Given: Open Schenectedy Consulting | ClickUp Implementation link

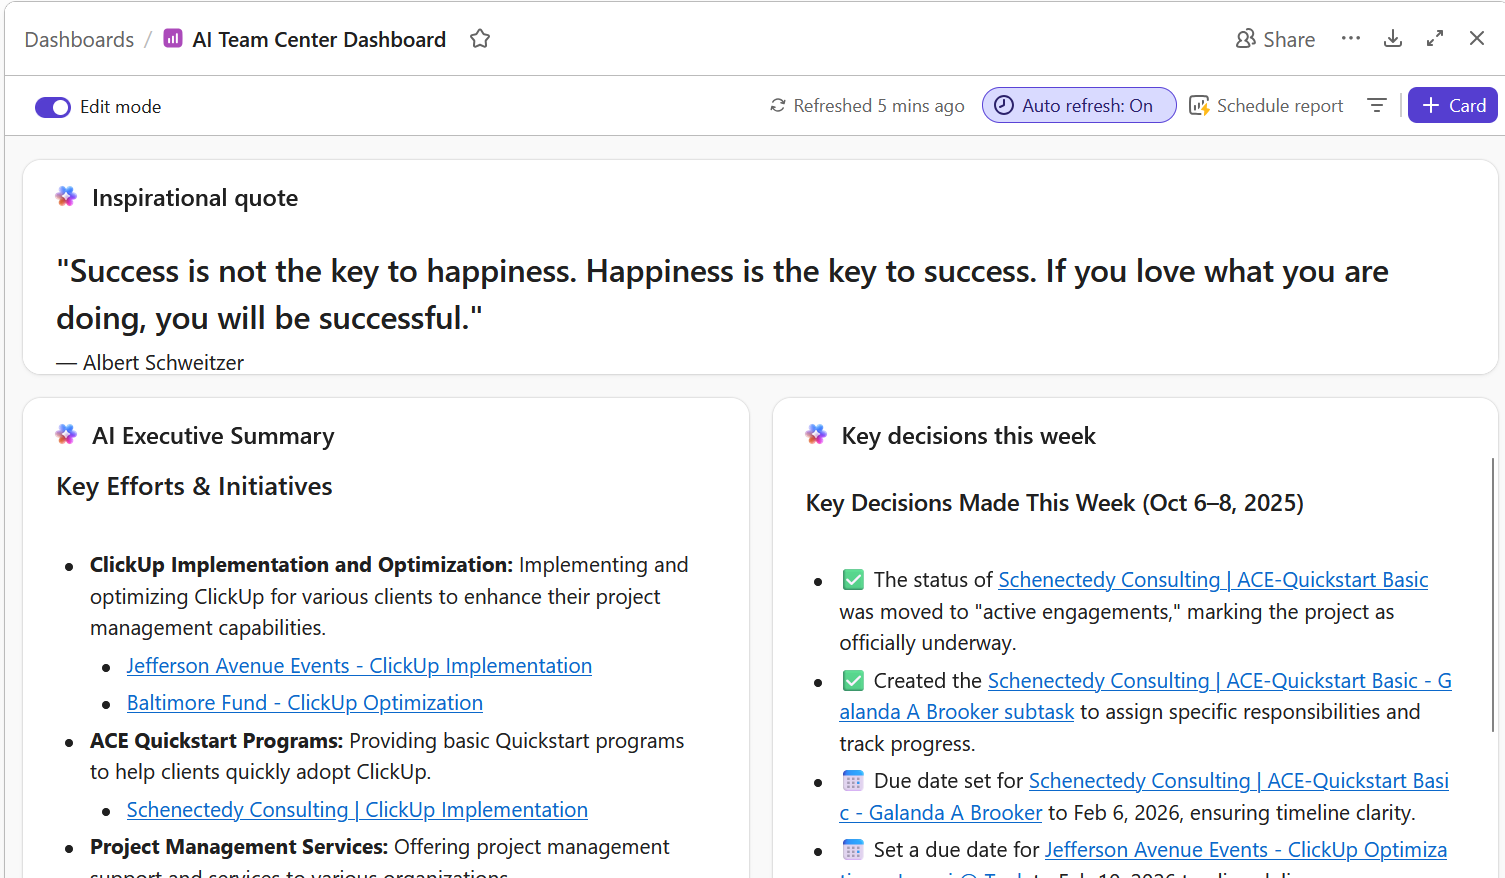Looking at the screenshot, I should [357, 810].
